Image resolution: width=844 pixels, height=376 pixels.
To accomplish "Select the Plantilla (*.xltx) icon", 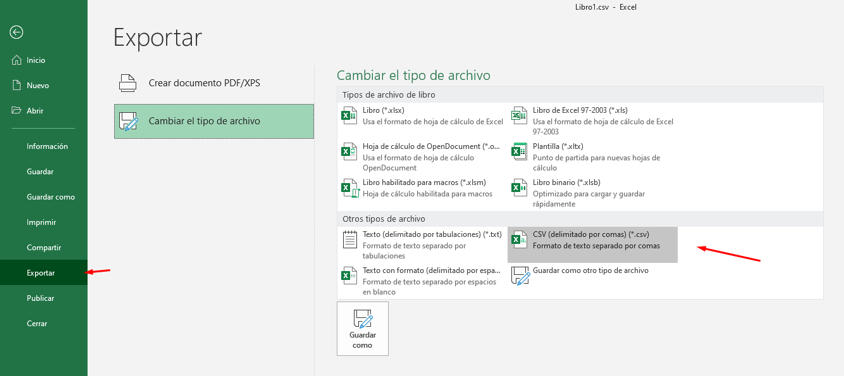I will pos(518,152).
